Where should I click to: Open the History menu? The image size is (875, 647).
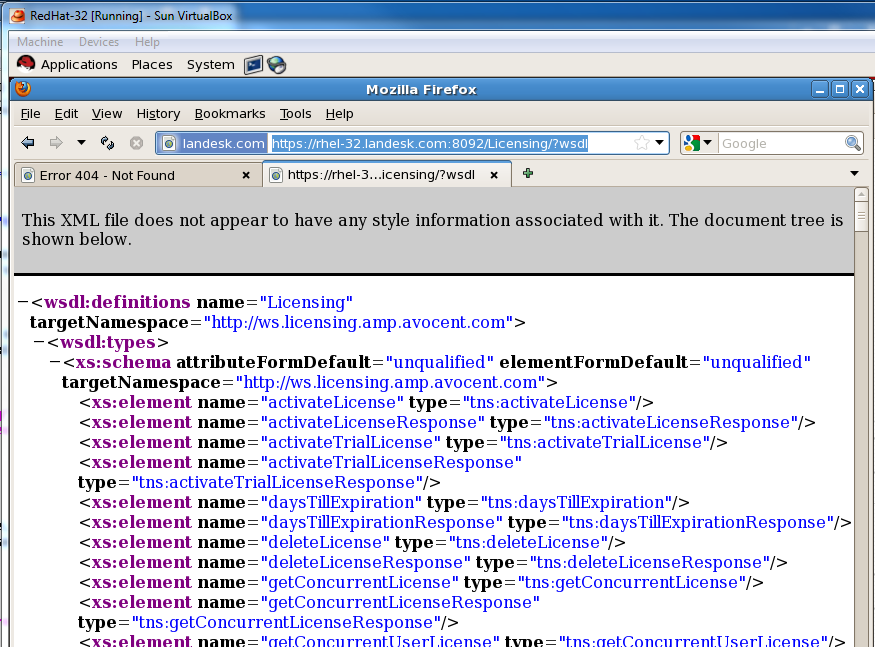tap(158, 114)
